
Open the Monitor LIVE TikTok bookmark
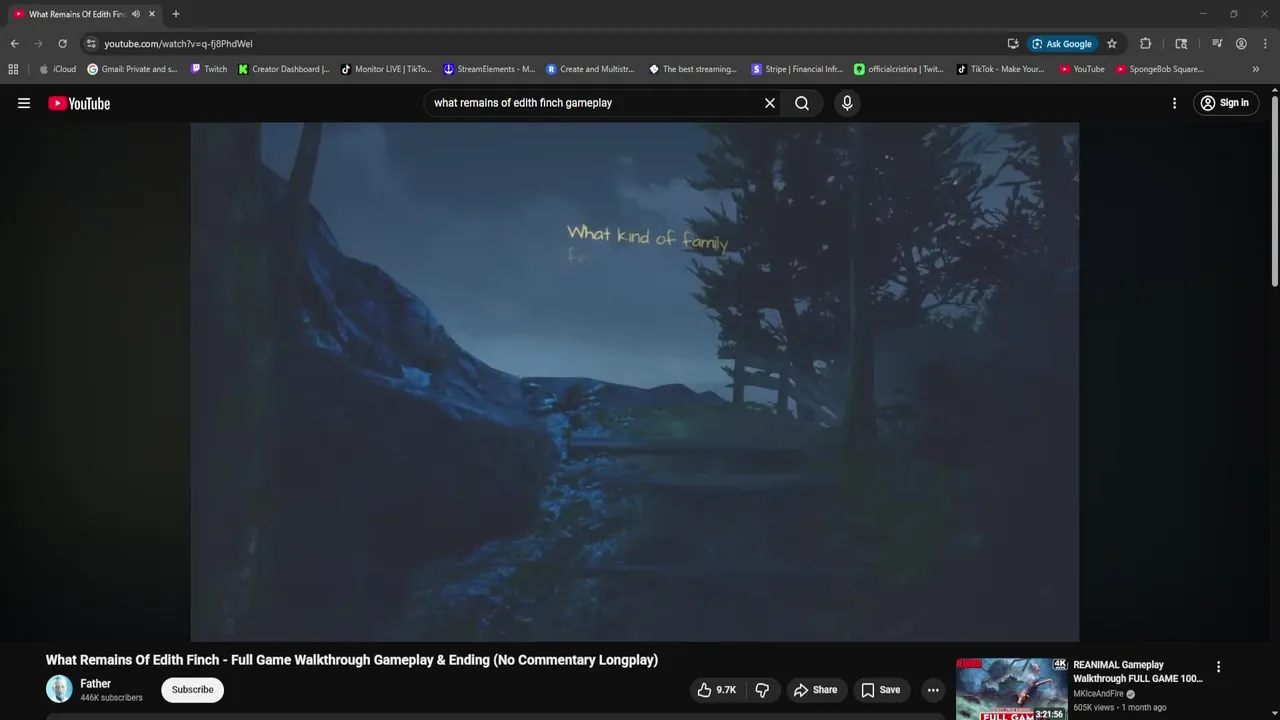tap(386, 69)
